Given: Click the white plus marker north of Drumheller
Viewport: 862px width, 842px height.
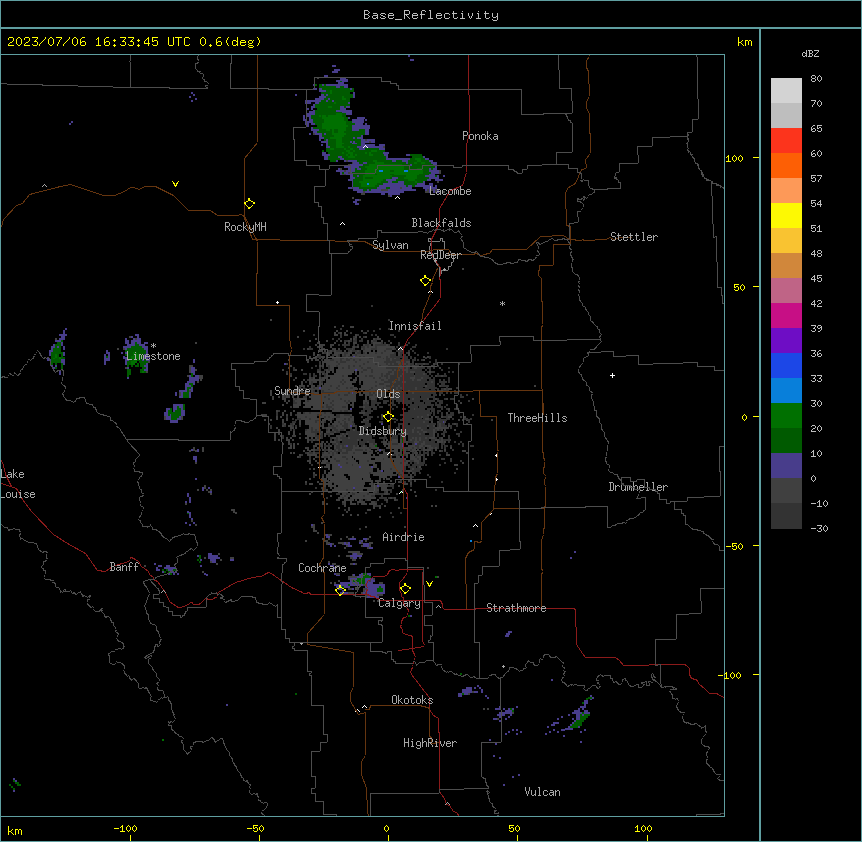Looking at the screenshot, I should tap(612, 375).
